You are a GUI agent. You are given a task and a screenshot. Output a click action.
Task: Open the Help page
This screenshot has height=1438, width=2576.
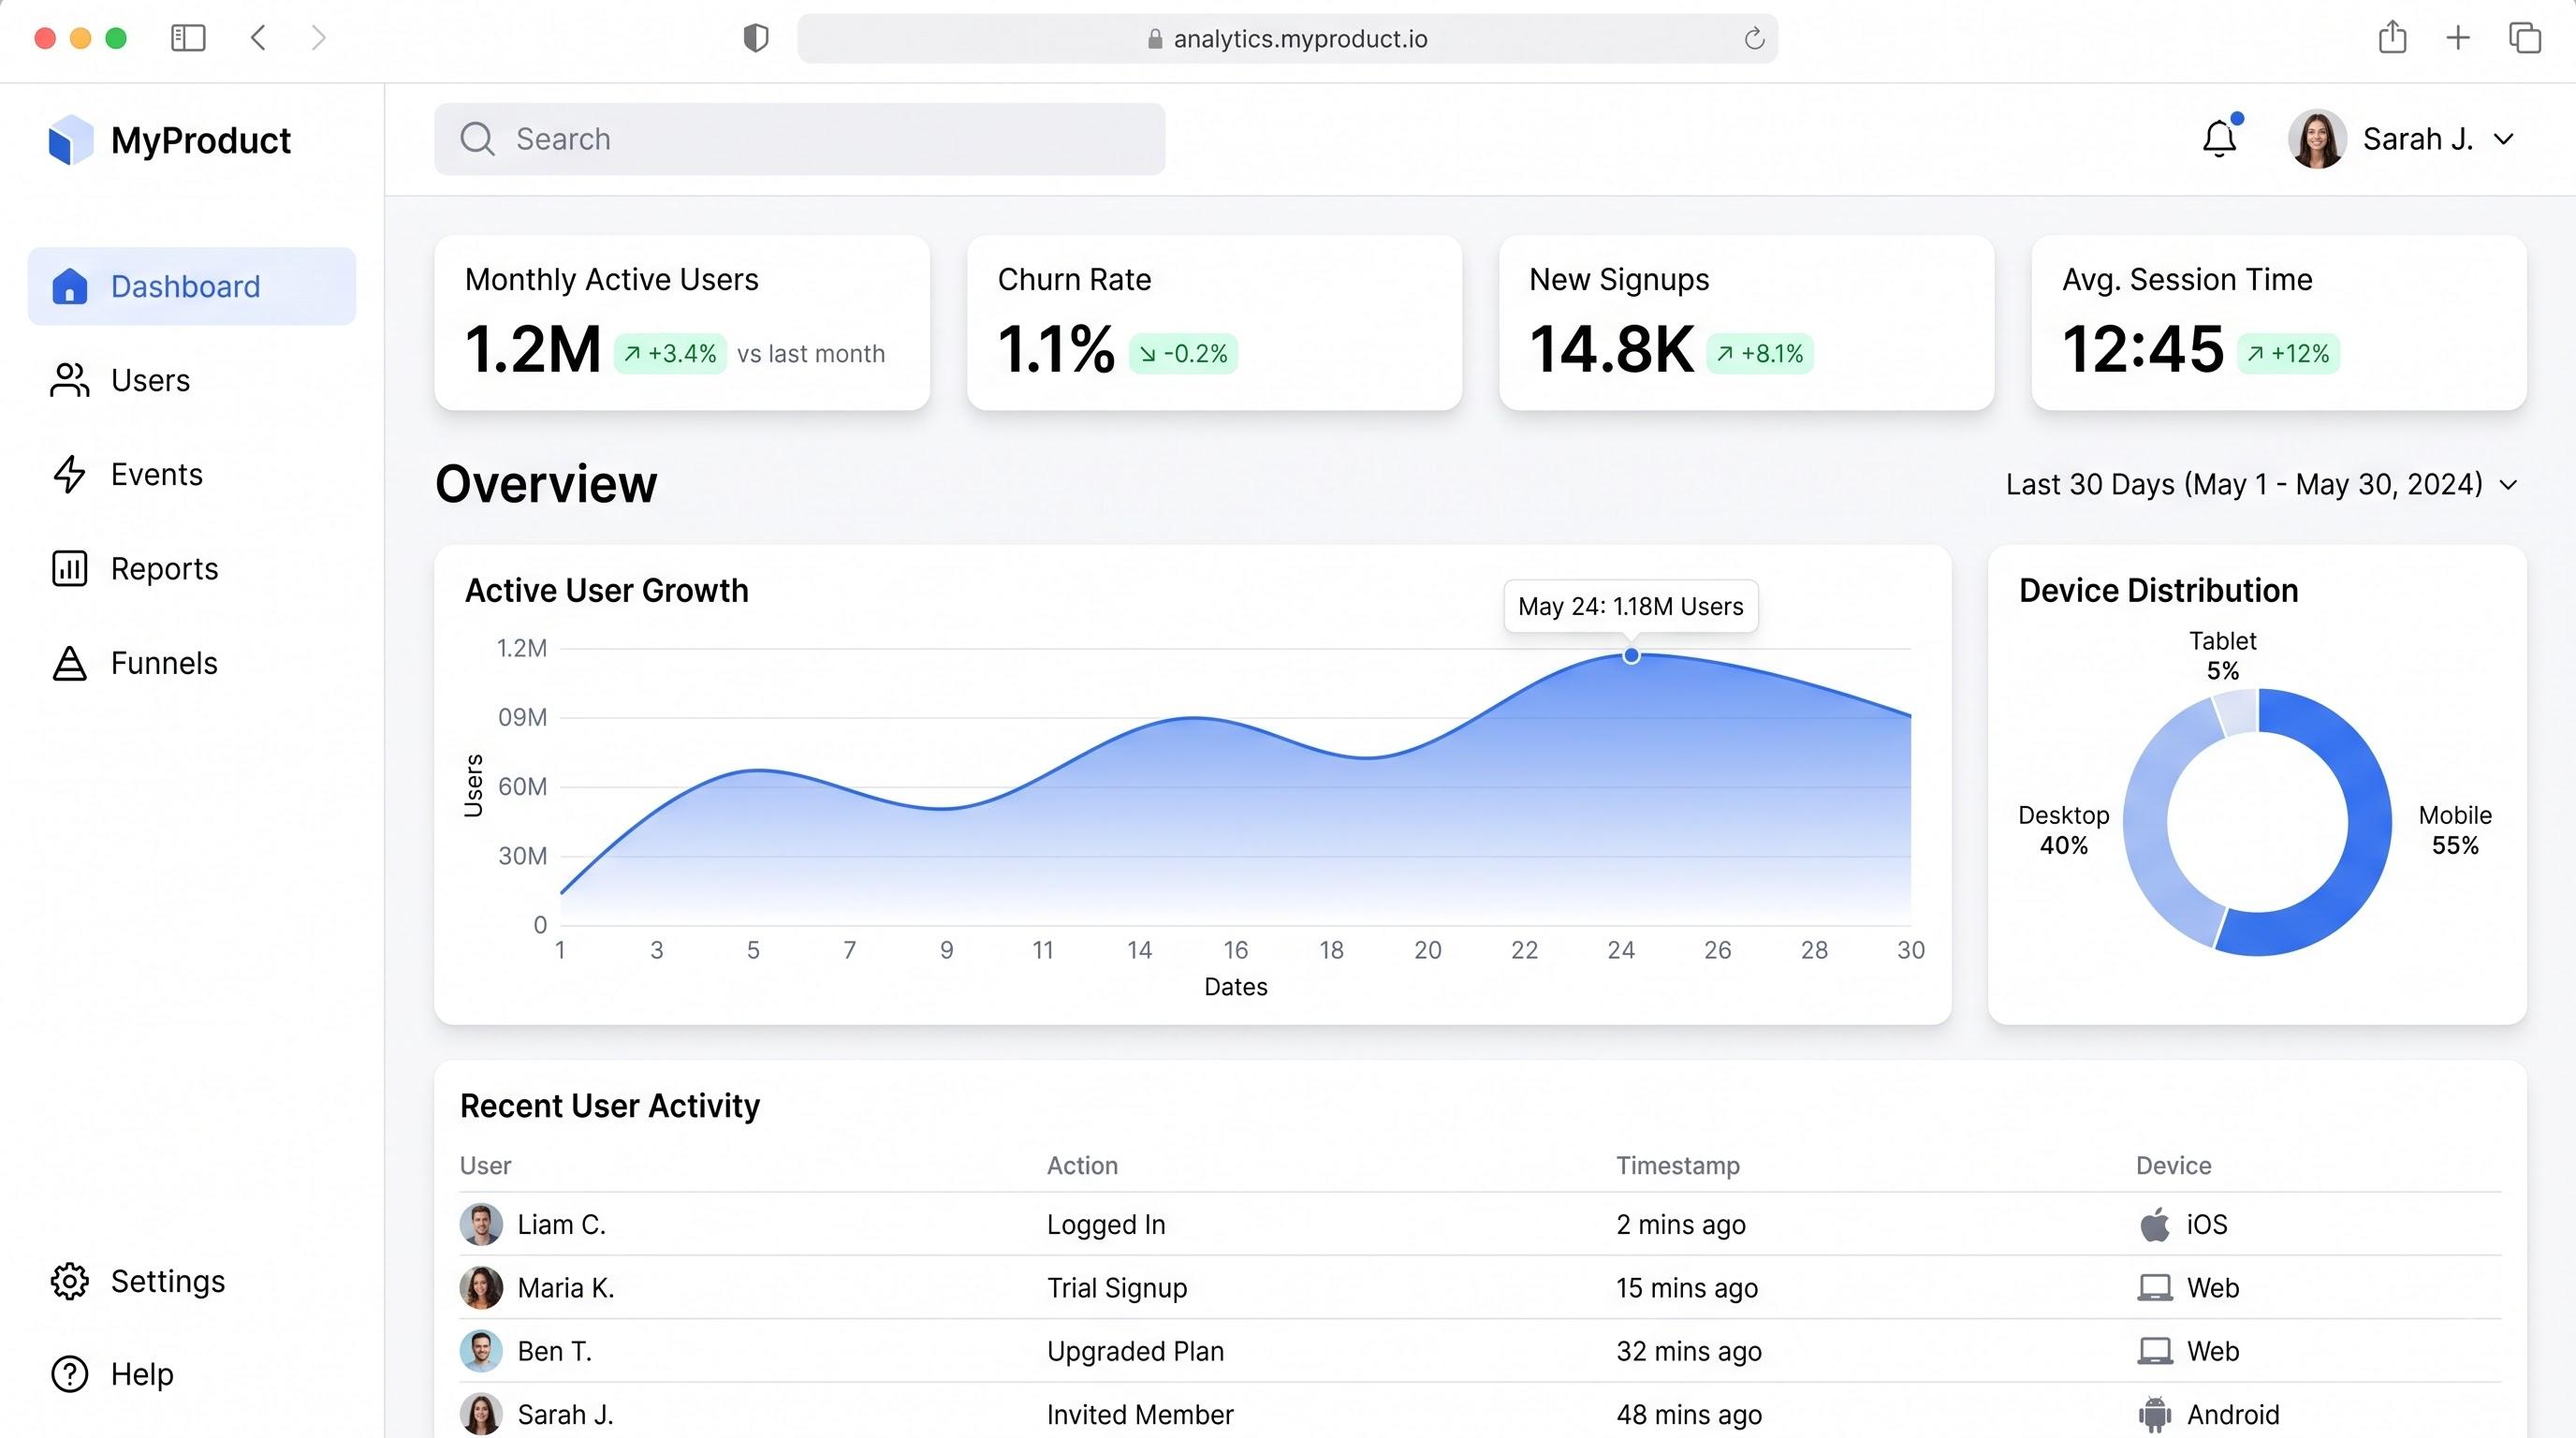(x=112, y=1374)
